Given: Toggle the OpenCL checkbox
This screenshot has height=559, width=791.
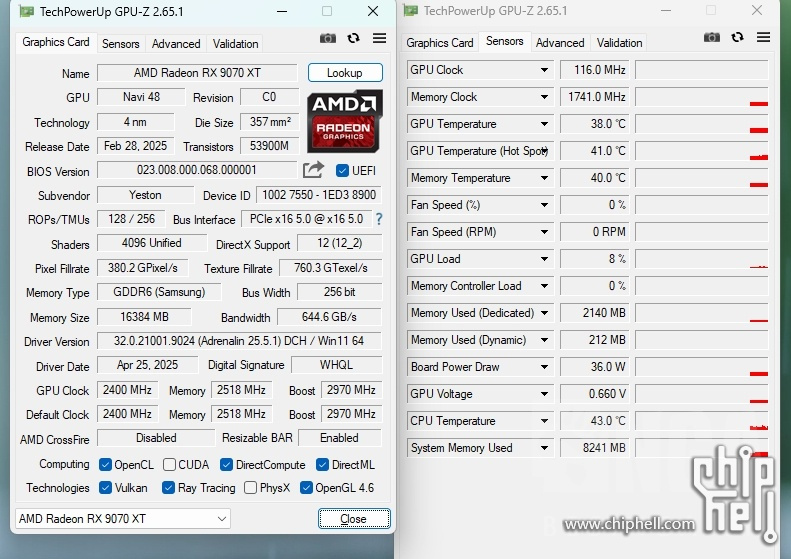Looking at the screenshot, I should (105, 465).
